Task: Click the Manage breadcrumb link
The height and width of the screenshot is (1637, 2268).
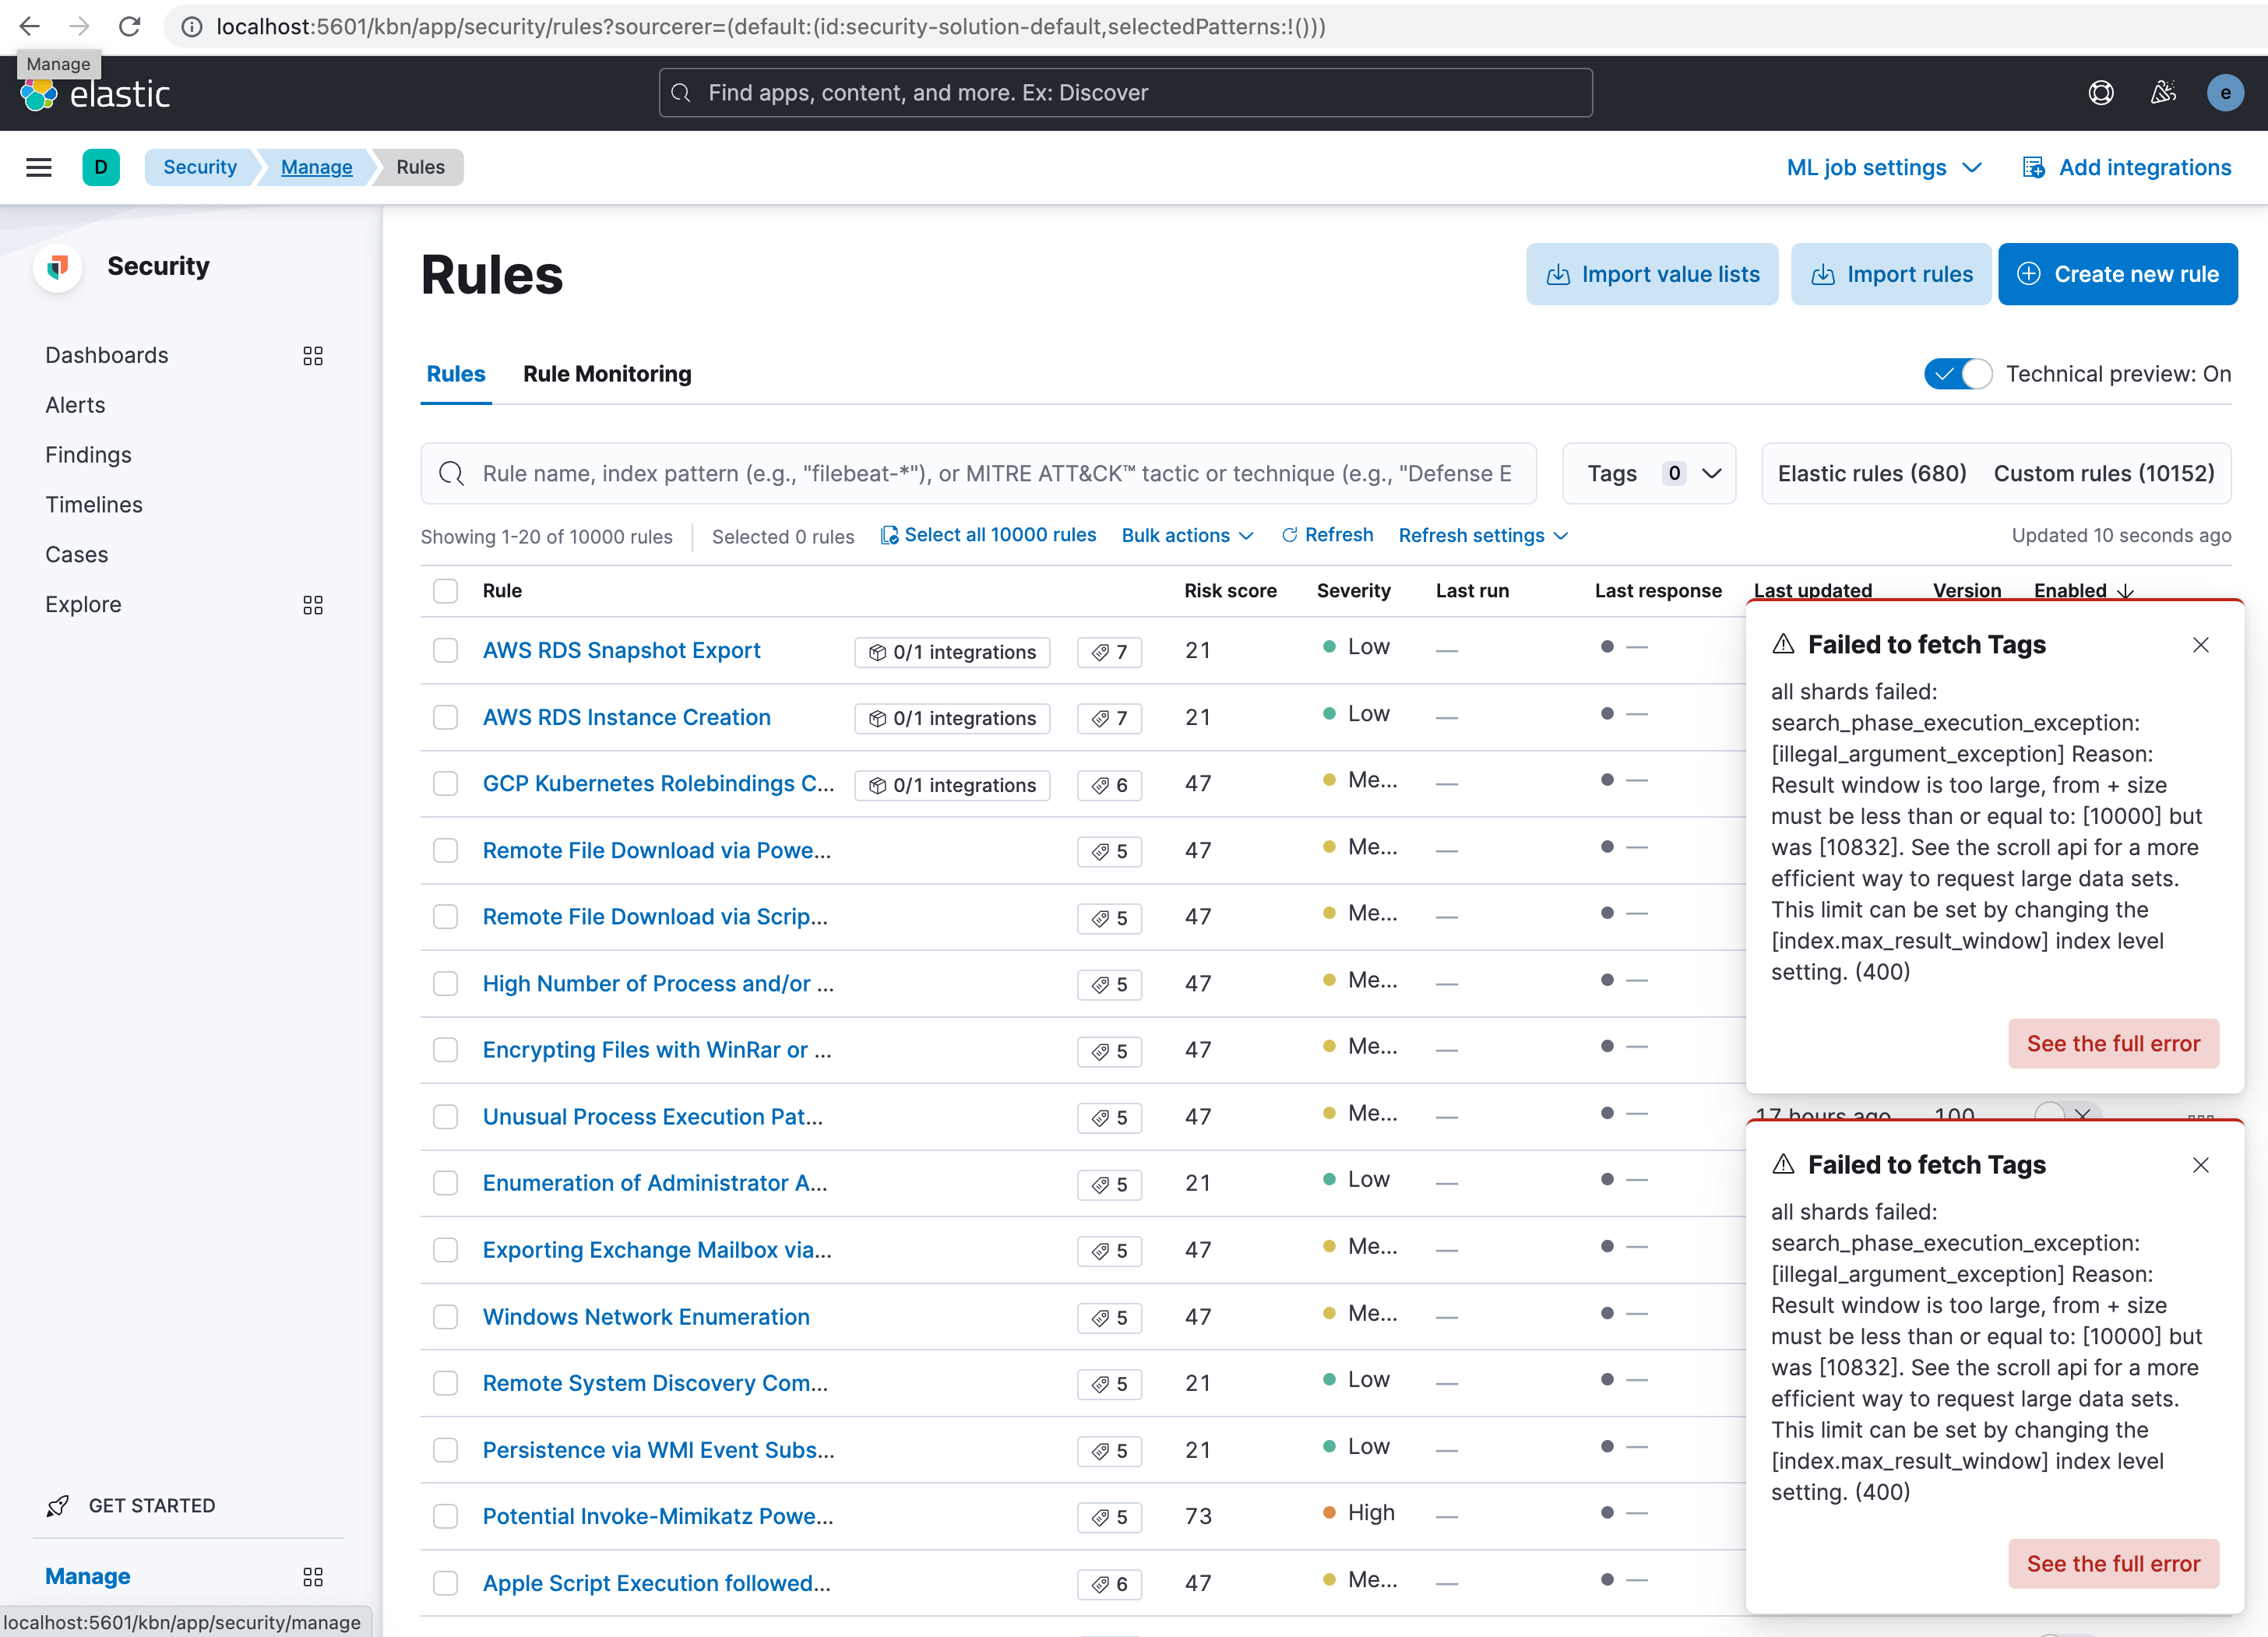Action: point(316,167)
